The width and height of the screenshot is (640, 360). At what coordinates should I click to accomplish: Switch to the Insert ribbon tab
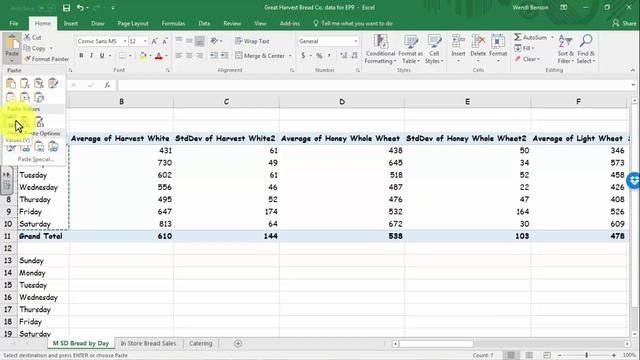[x=71, y=24]
